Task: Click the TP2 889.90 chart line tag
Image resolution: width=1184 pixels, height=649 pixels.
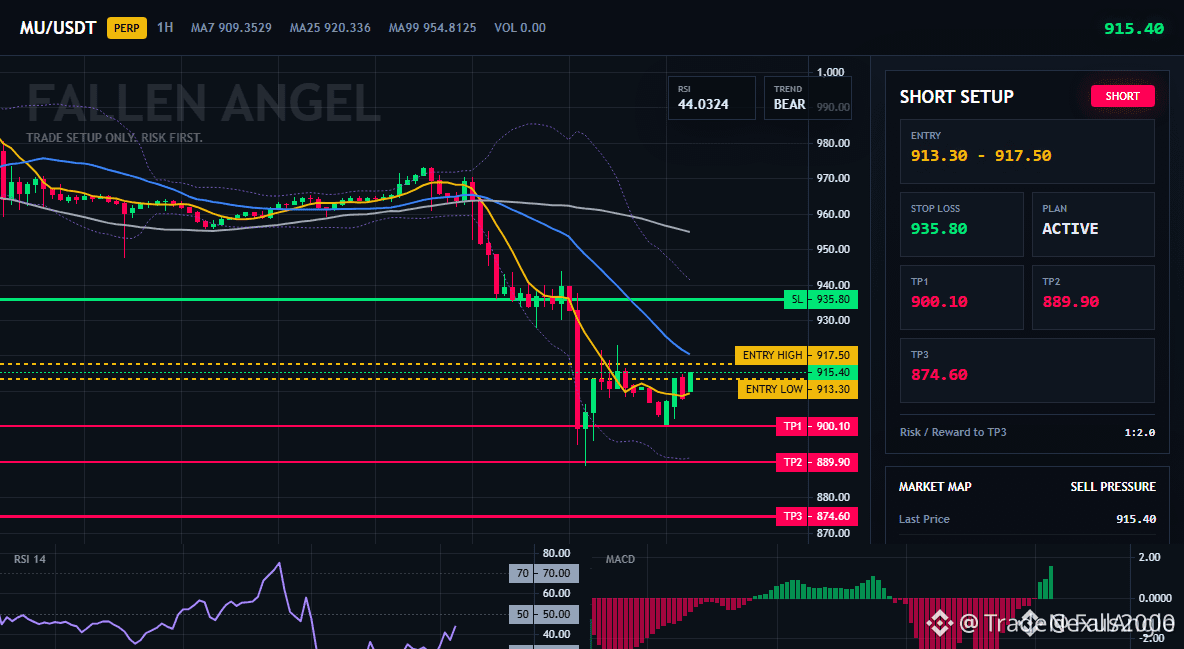Action: pos(816,462)
